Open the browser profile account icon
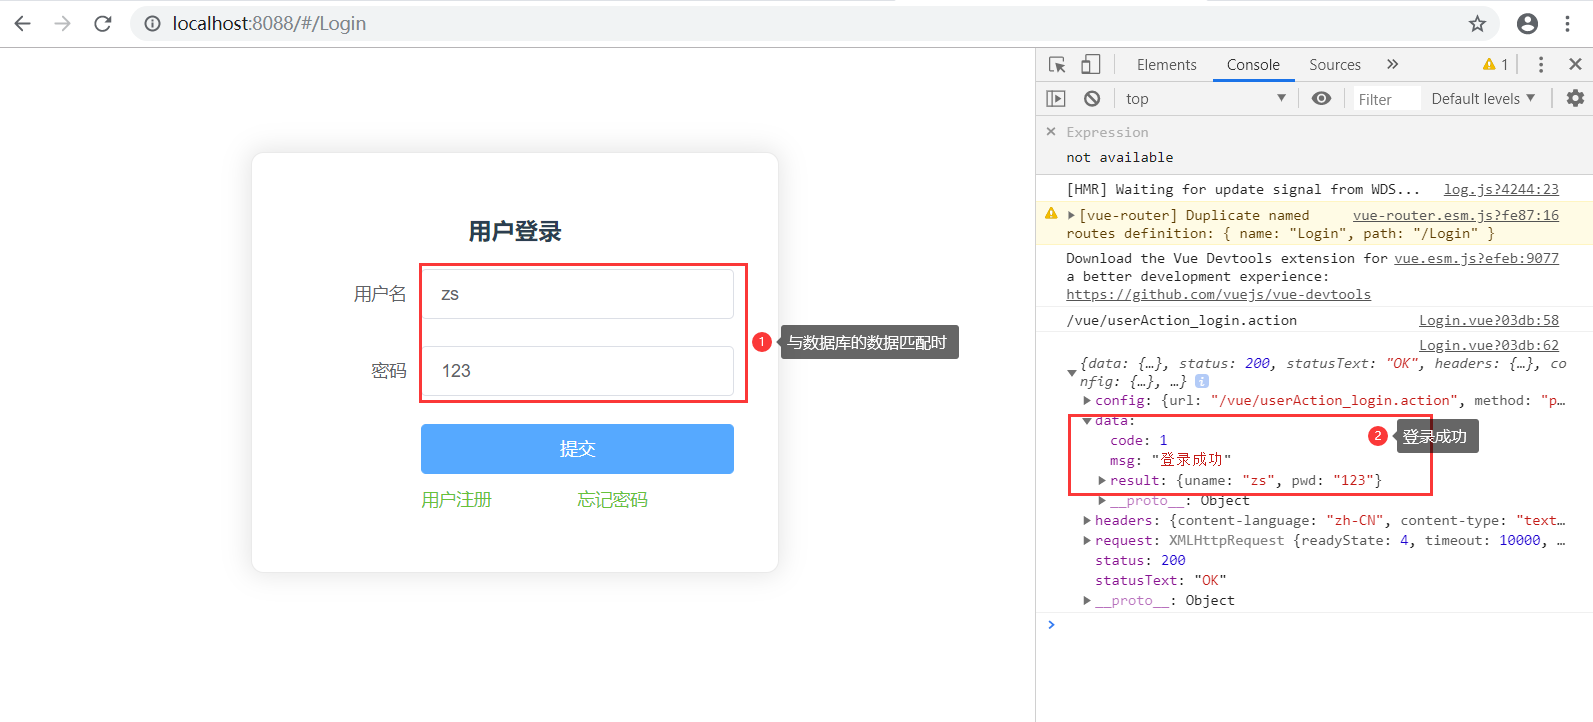This screenshot has width=1593, height=722. [1527, 23]
